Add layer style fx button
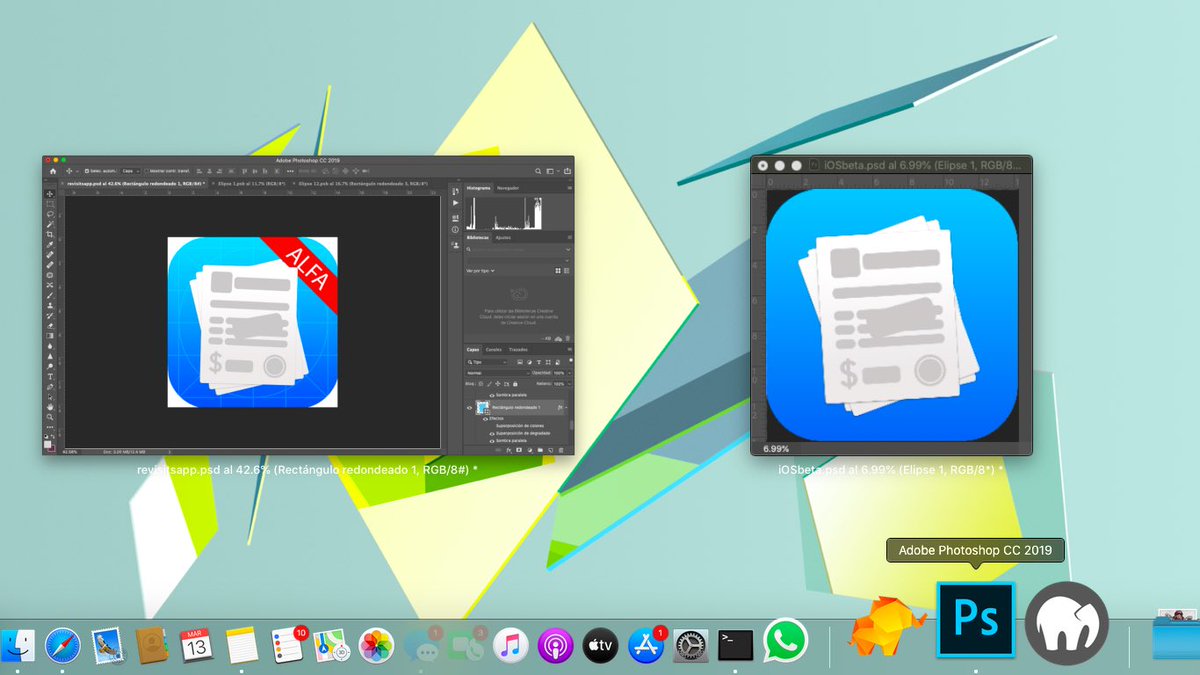The height and width of the screenshot is (675, 1200). click(509, 450)
